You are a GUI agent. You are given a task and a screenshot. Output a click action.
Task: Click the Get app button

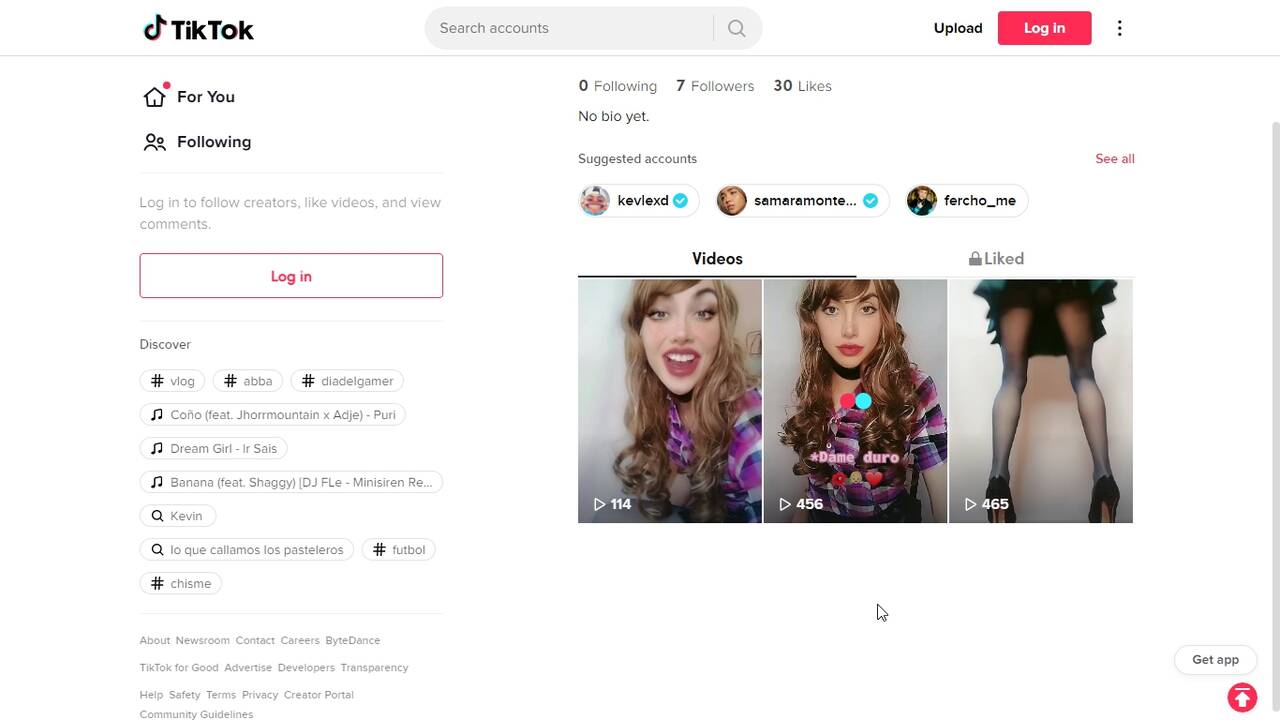click(x=1215, y=660)
